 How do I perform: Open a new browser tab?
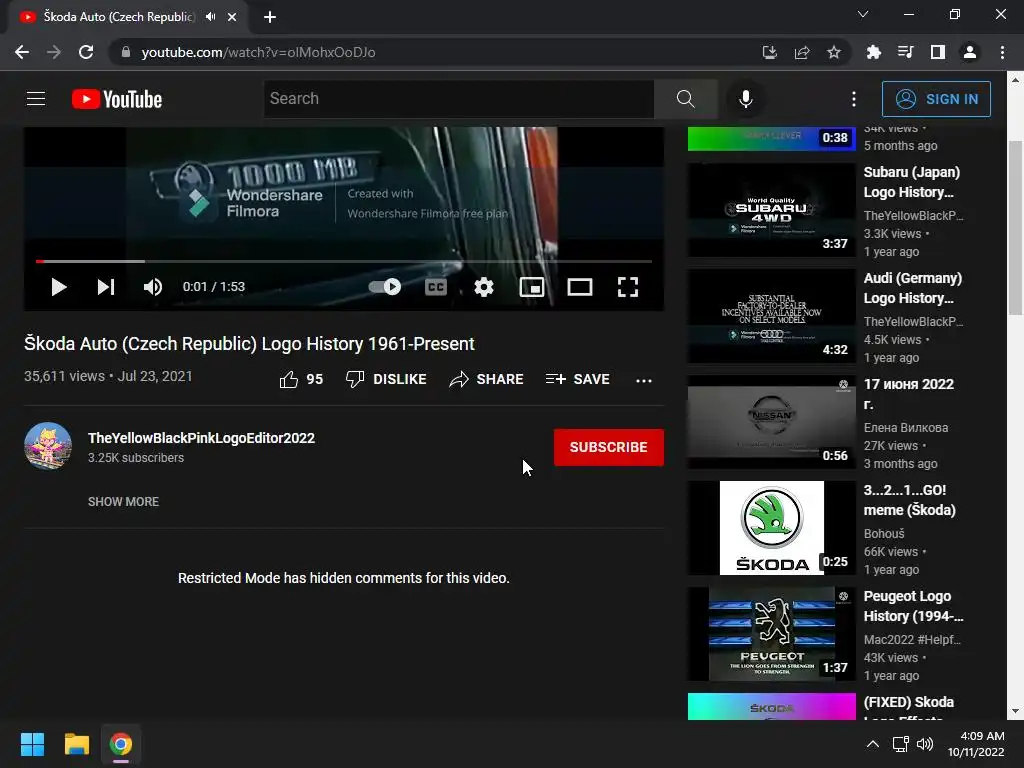coord(270,17)
